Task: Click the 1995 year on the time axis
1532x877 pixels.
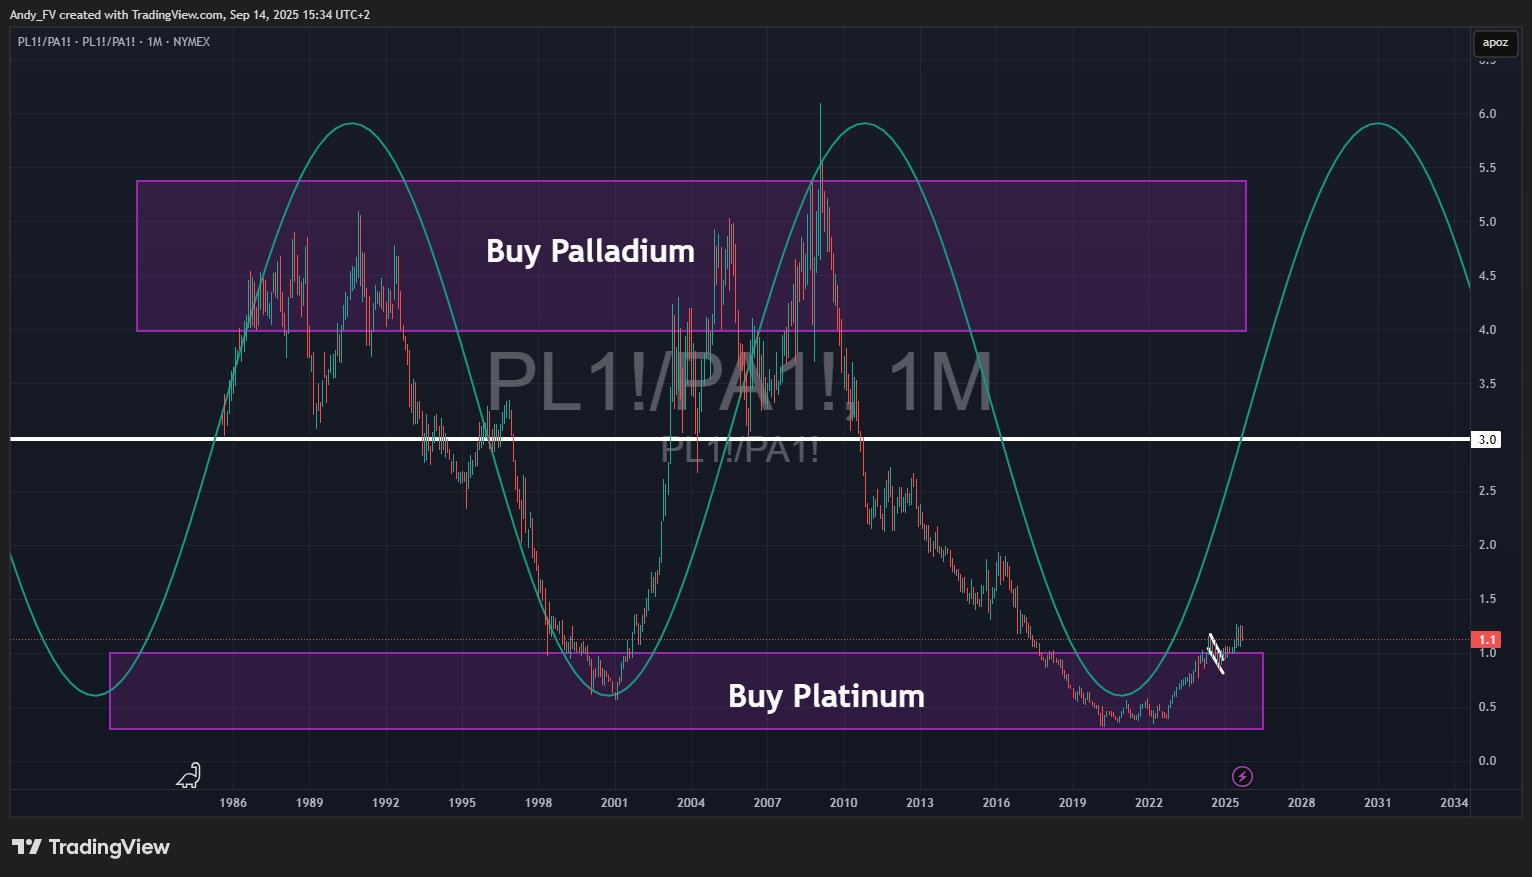Action: click(x=462, y=803)
